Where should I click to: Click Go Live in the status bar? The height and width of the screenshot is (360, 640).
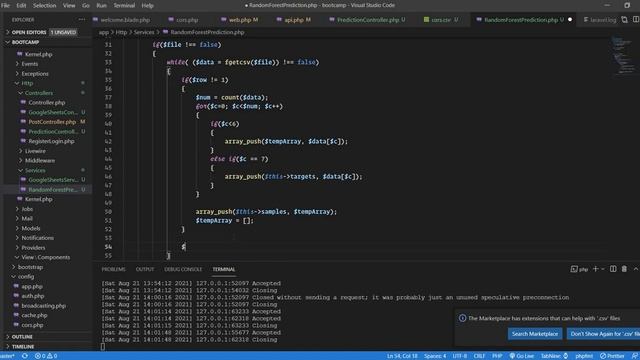[x=522, y=356]
